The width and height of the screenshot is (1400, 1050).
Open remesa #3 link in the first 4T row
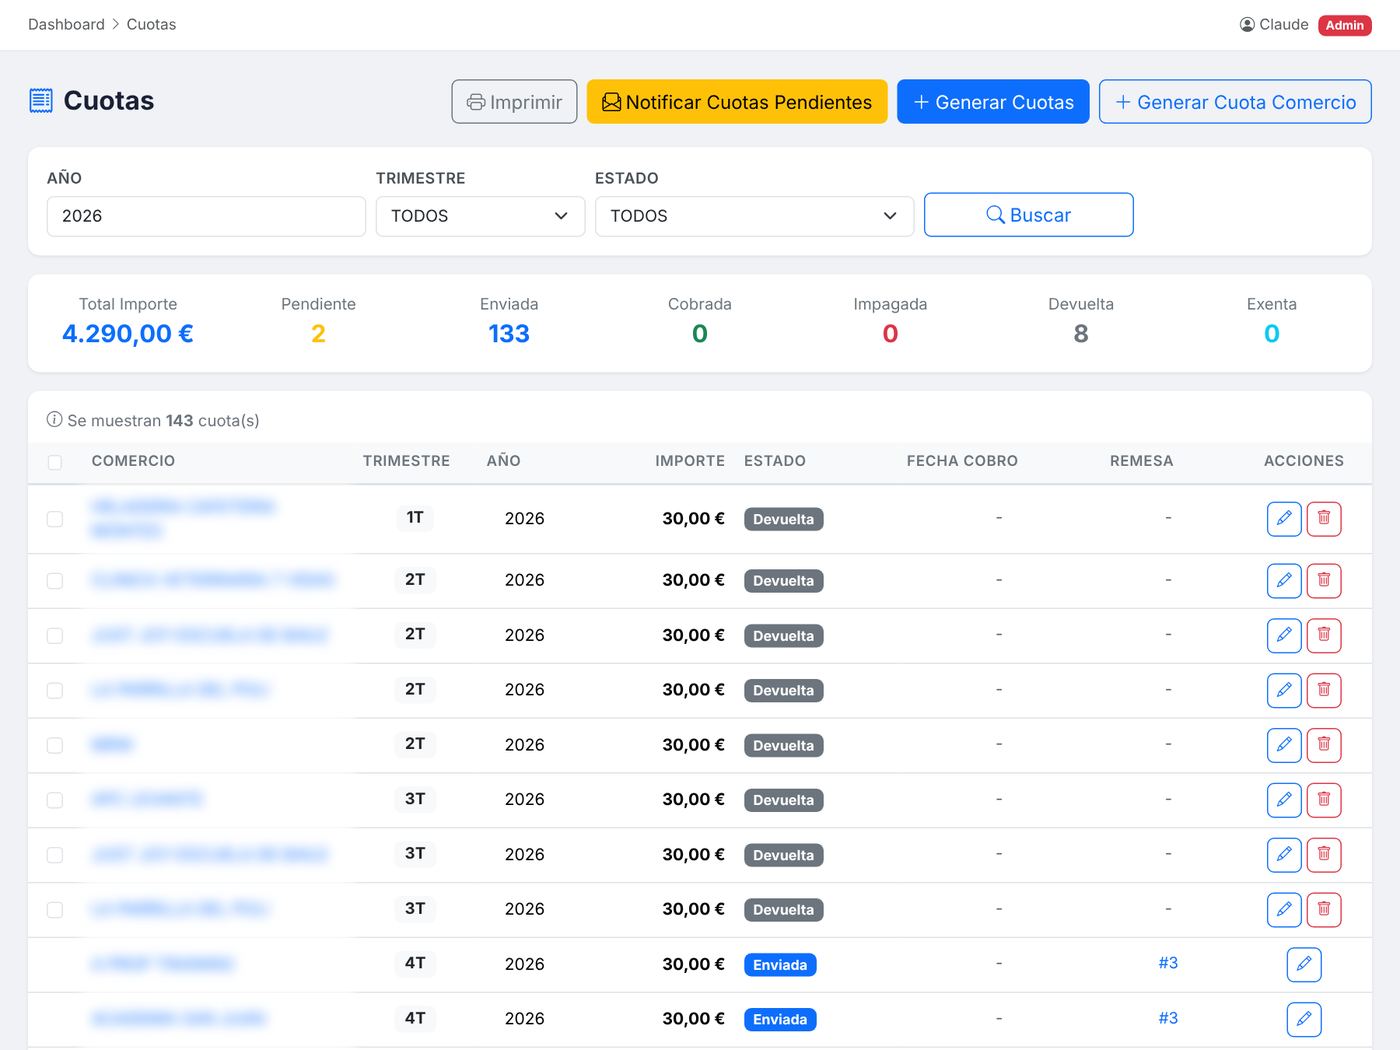pyautogui.click(x=1168, y=963)
